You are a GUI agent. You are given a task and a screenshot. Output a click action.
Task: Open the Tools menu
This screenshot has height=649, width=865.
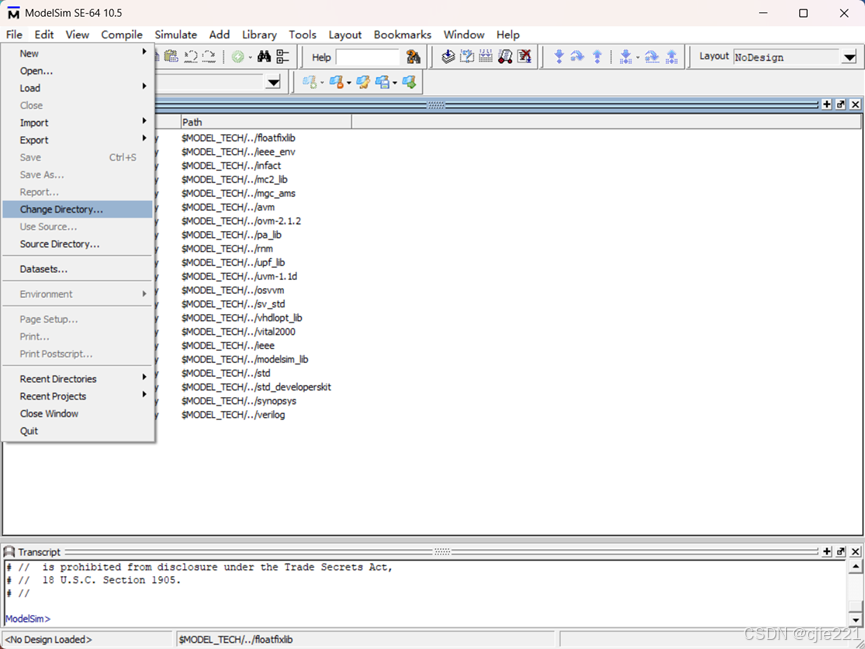click(x=302, y=34)
